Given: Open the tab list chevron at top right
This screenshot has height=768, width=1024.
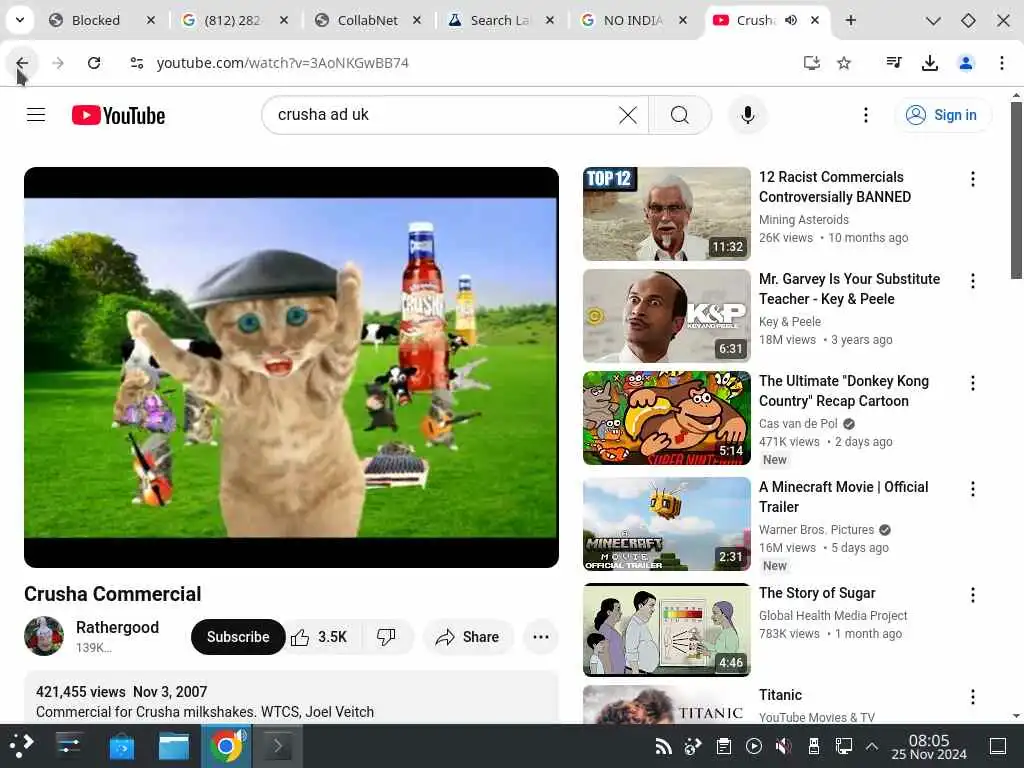Looking at the screenshot, I should click(x=933, y=21).
